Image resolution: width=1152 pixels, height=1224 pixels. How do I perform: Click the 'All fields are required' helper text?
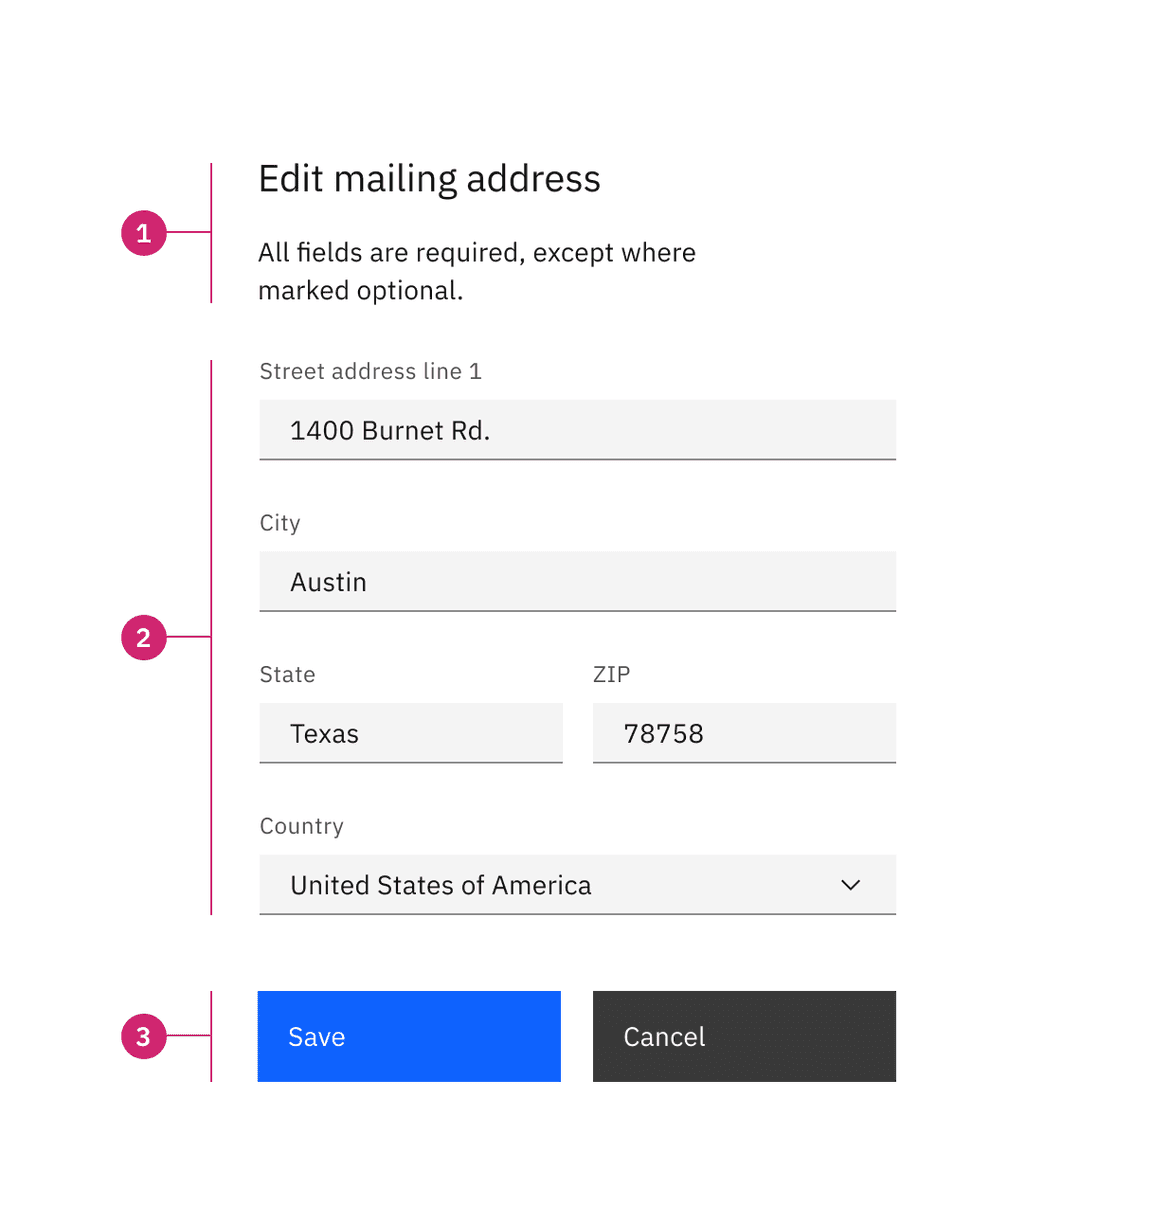coord(476,271)
